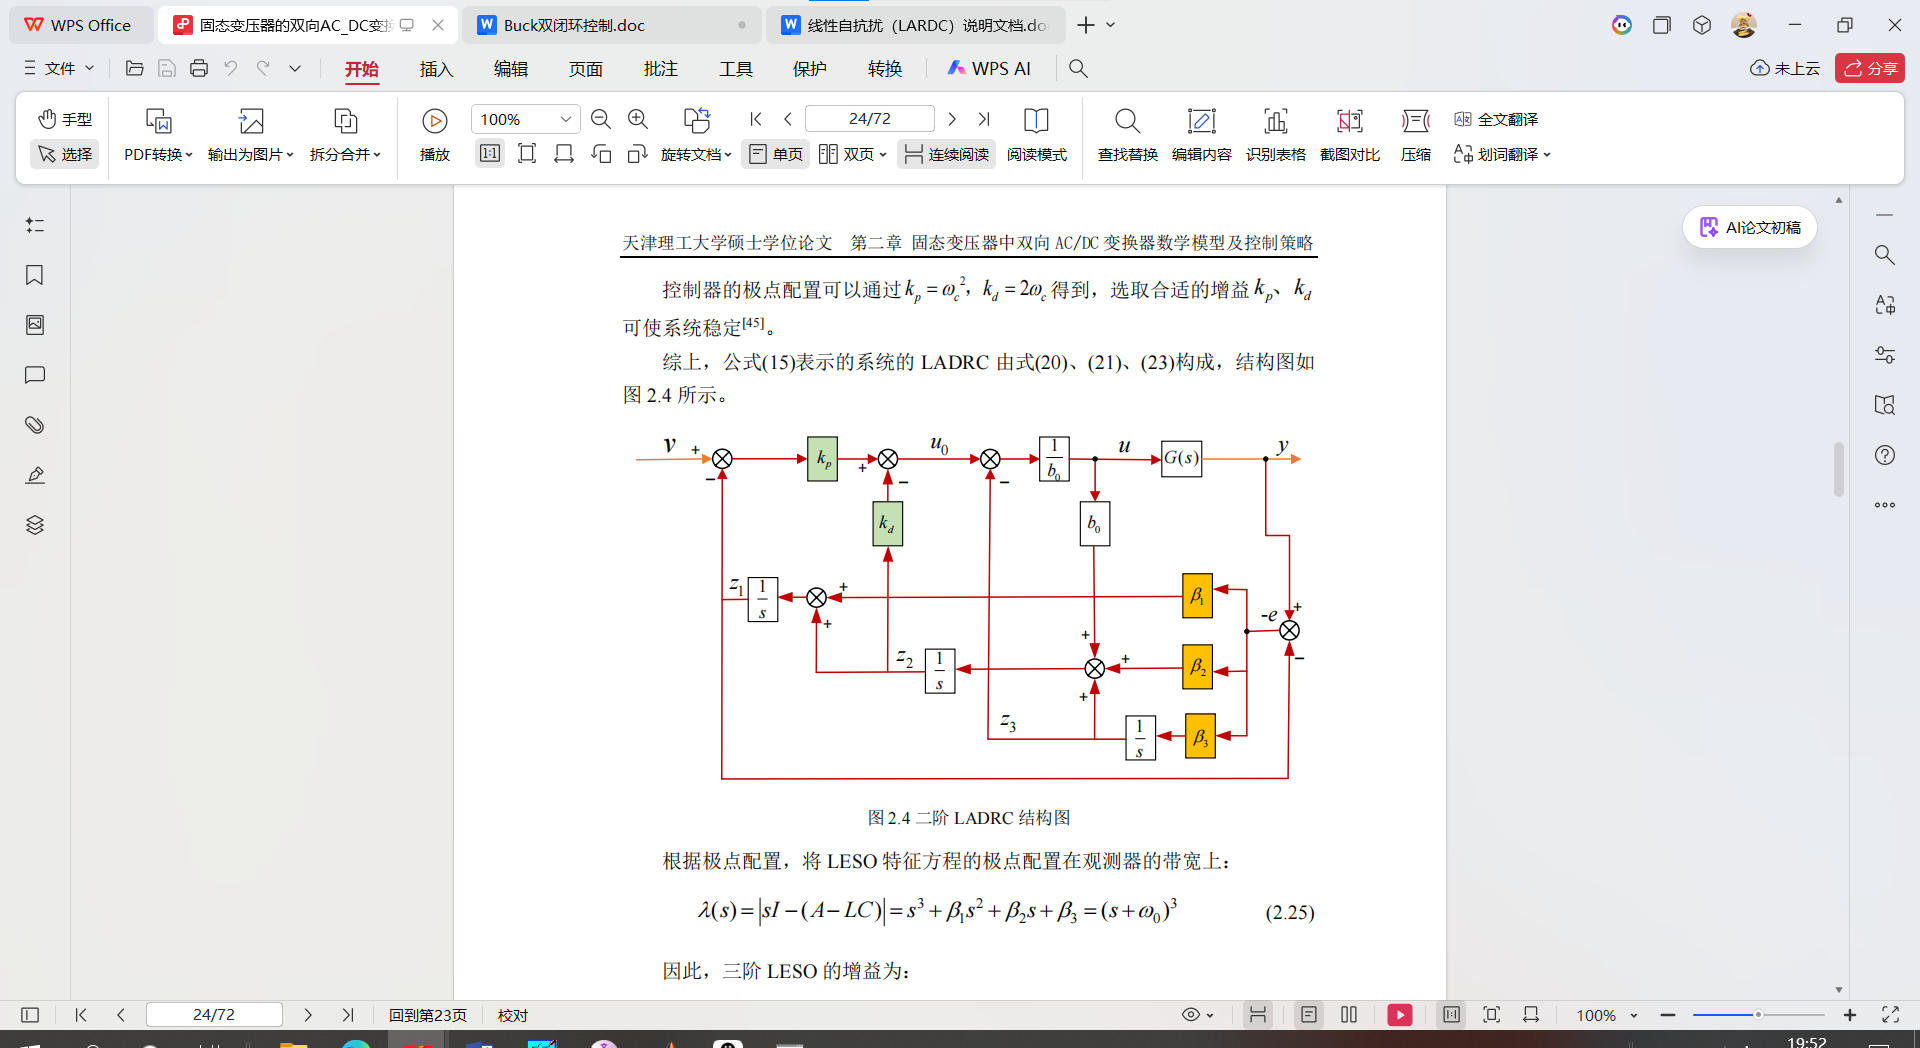Toggle Continuous Reading mode
Screen dimensions: 1920x1048
(x=946, y=154)
